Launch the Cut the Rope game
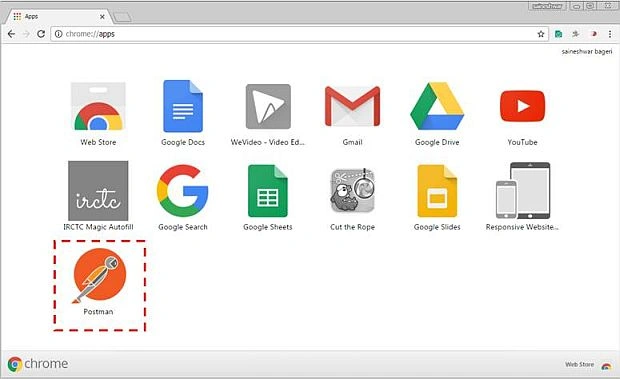 click(x=352, y=191)
